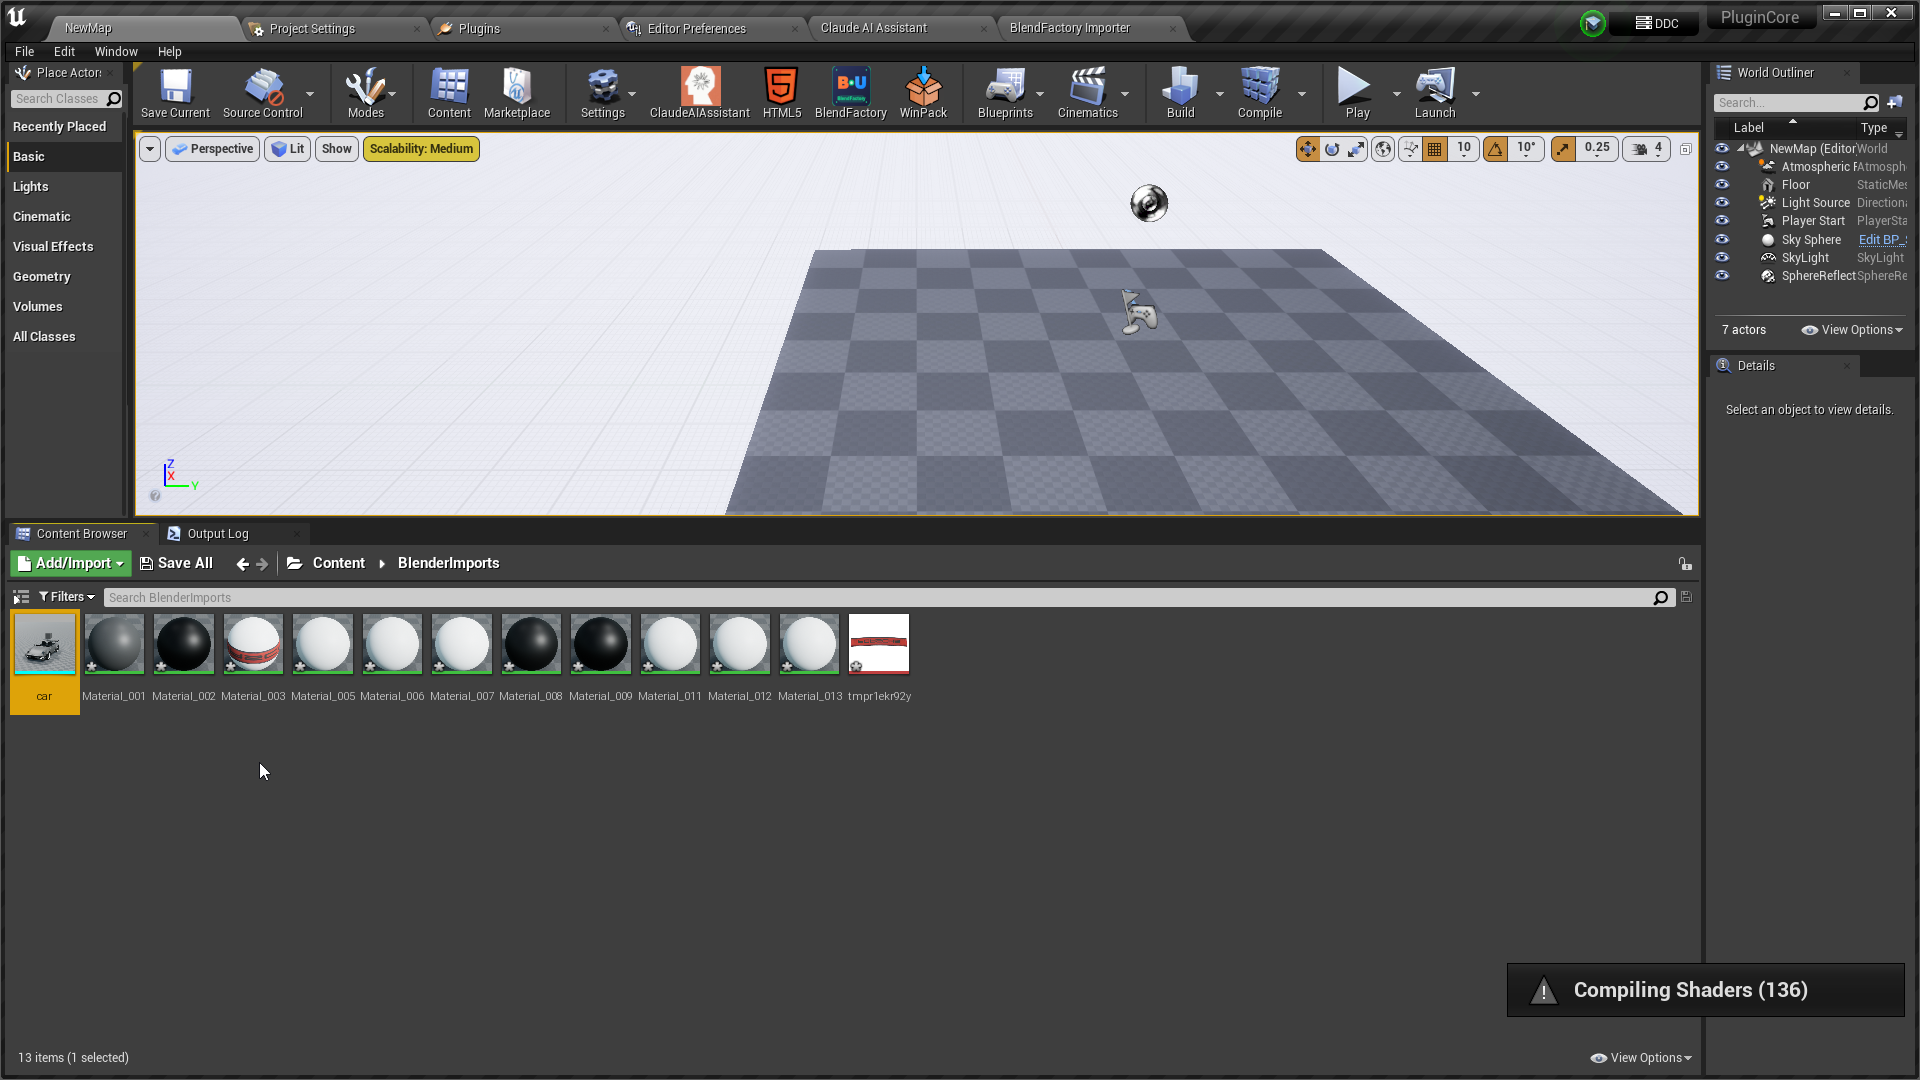Open Source Control from the toolbar
Viewport: 1920px width, 1080px height.
click(262, 93)
